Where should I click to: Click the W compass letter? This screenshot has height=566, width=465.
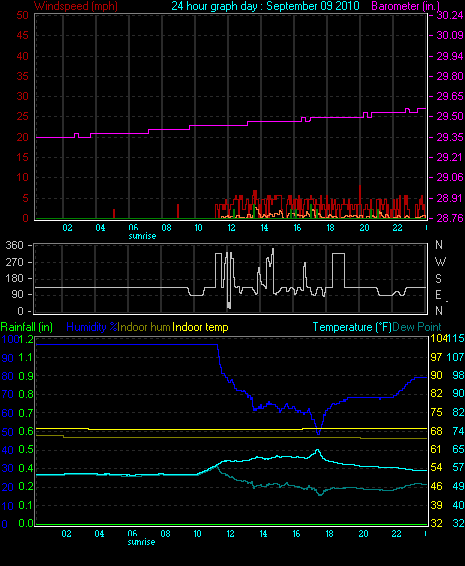(440, 261)
